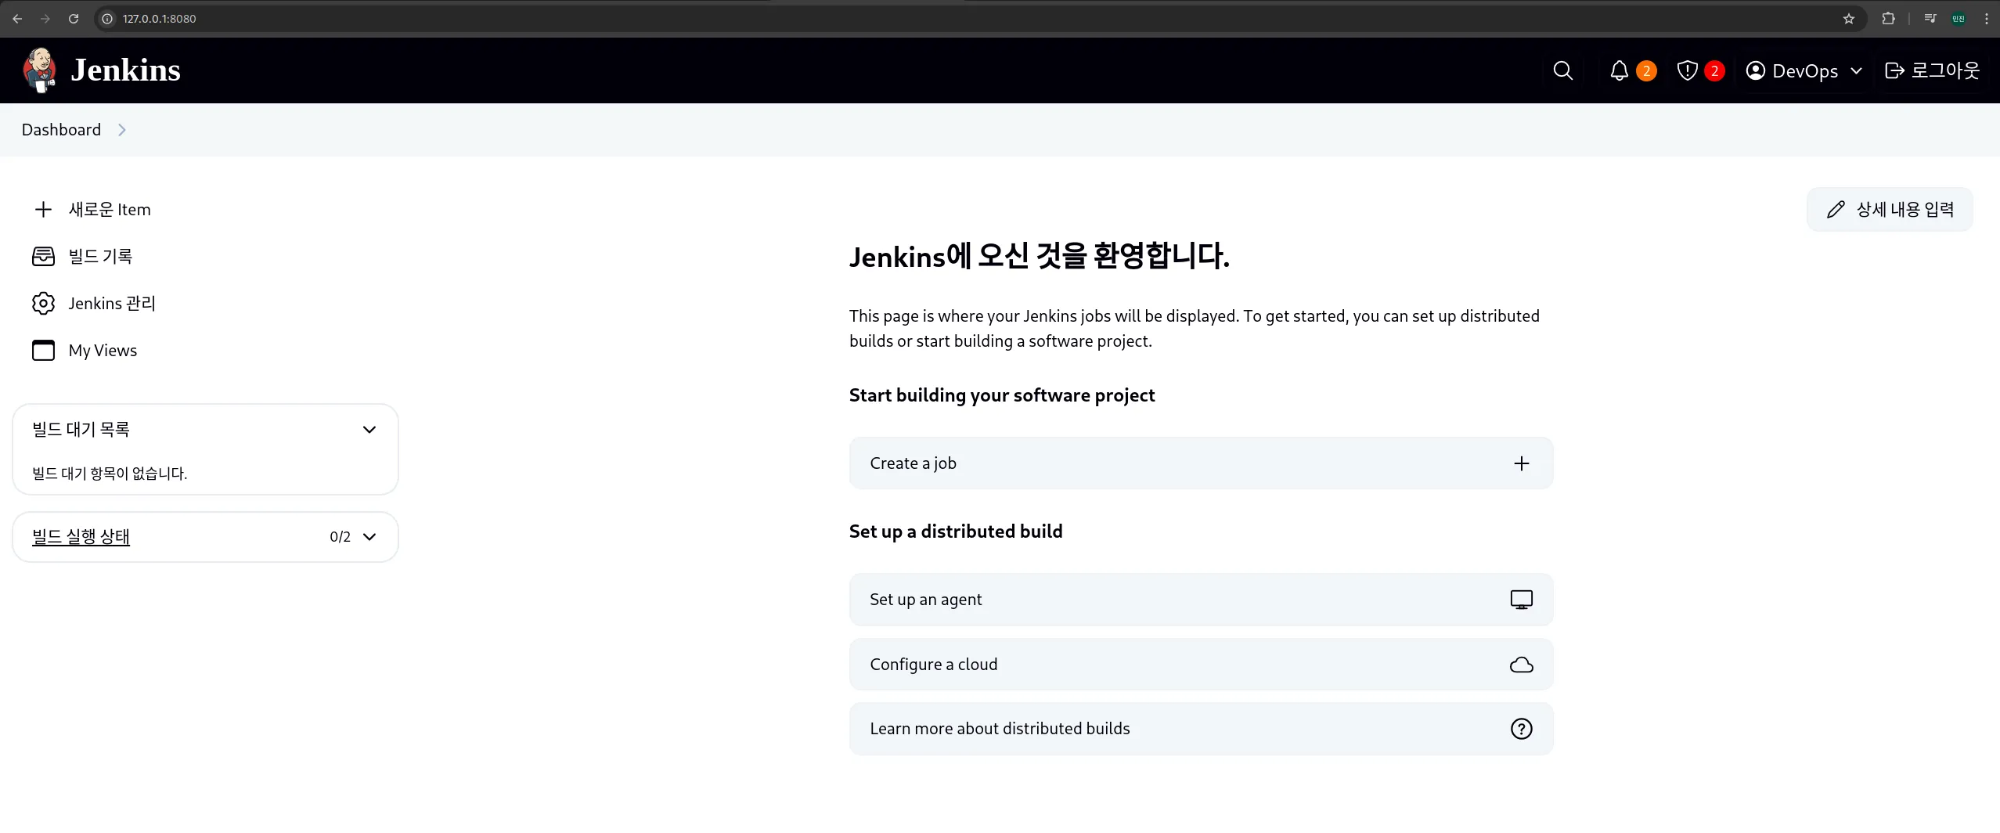The width and height of the screenshot is (2000, 833).
Task: Click the browser media control icon
Action: (x=1930, y=18)
